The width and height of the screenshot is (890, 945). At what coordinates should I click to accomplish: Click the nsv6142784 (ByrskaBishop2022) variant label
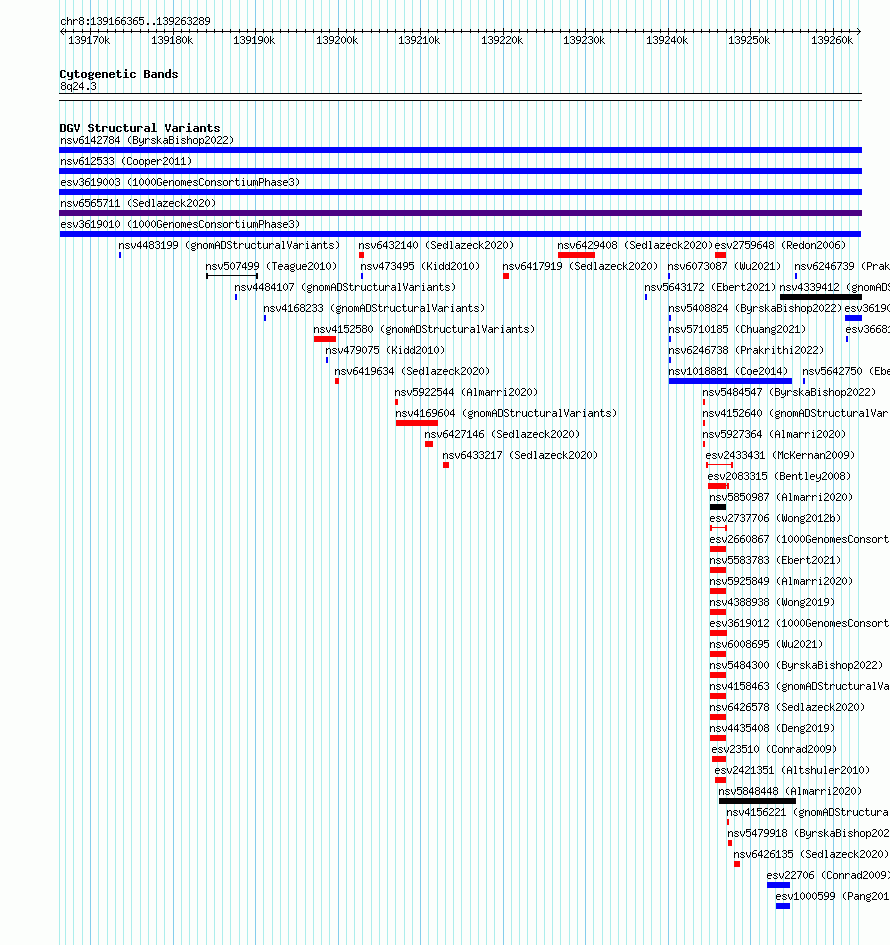(146, 140)
